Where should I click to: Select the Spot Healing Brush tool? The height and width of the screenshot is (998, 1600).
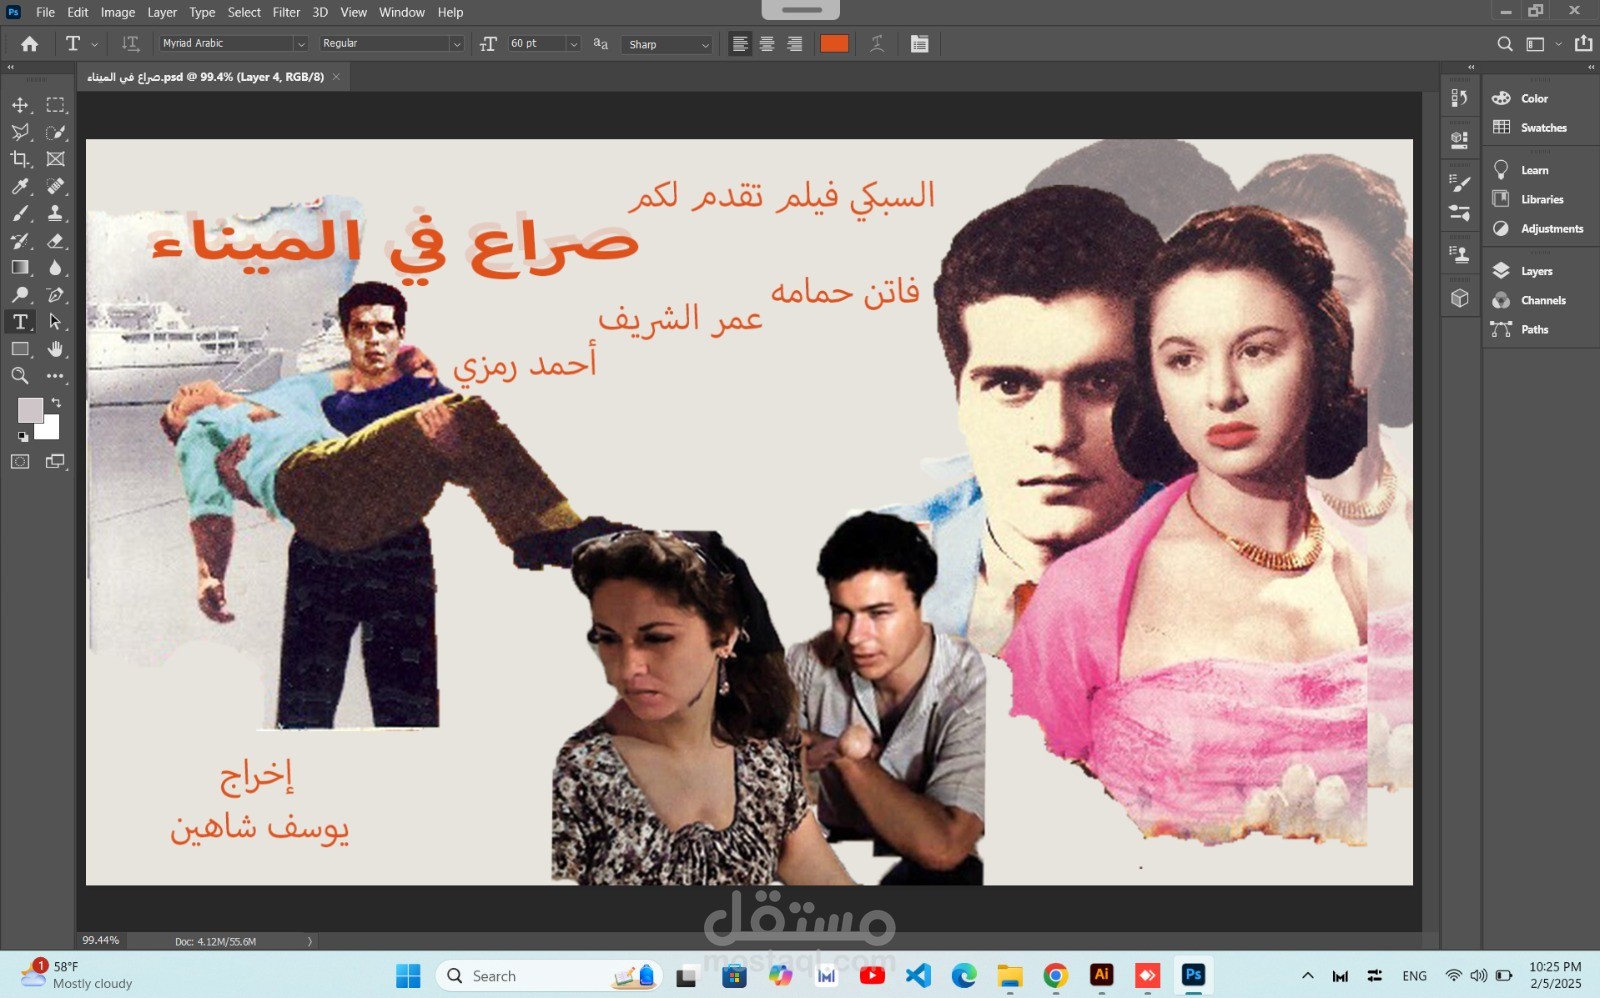click(x=56, y=186)
